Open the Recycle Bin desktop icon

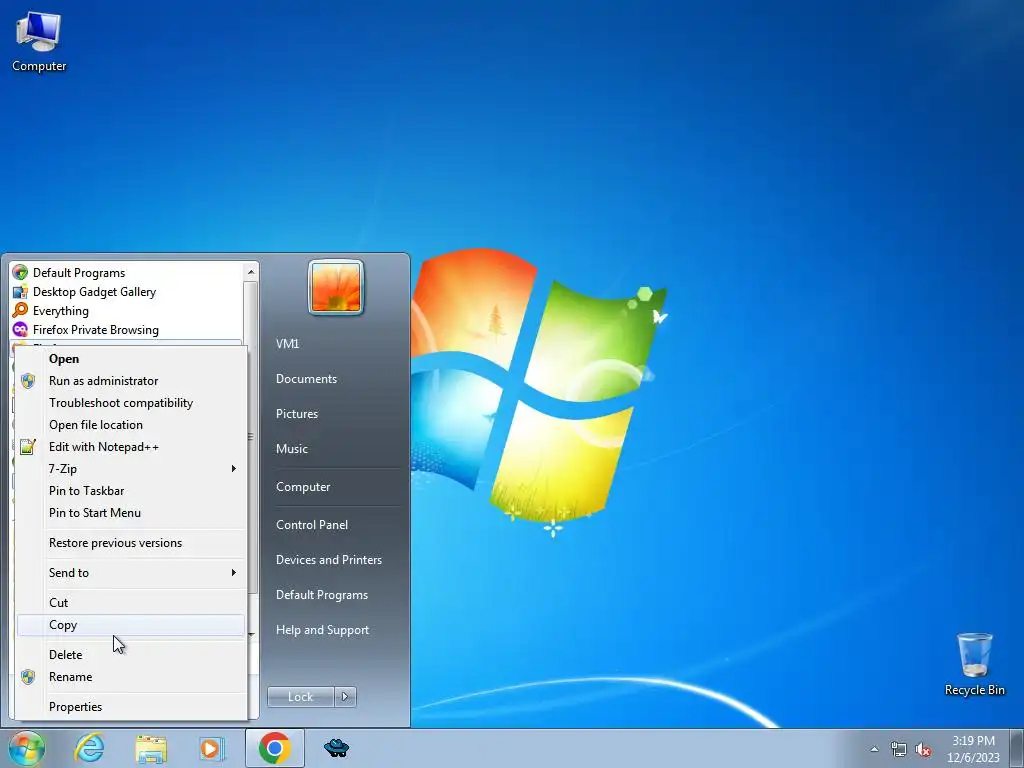(974, 664)
